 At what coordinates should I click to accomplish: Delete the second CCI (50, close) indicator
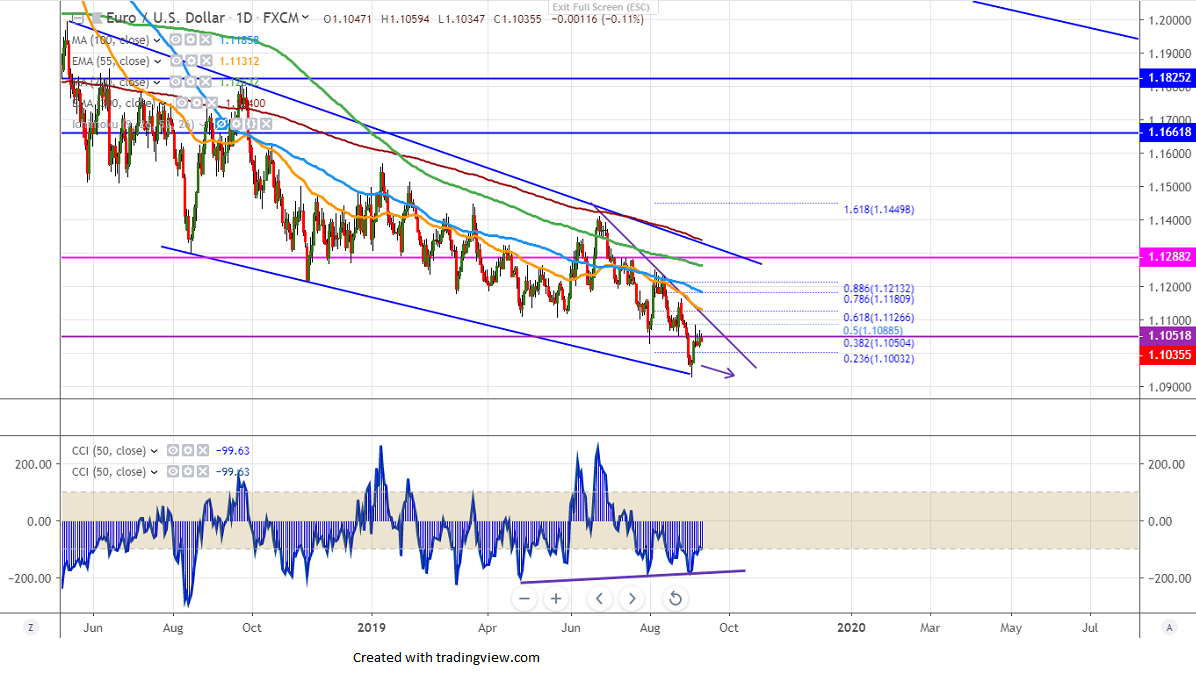coord(203,472)
